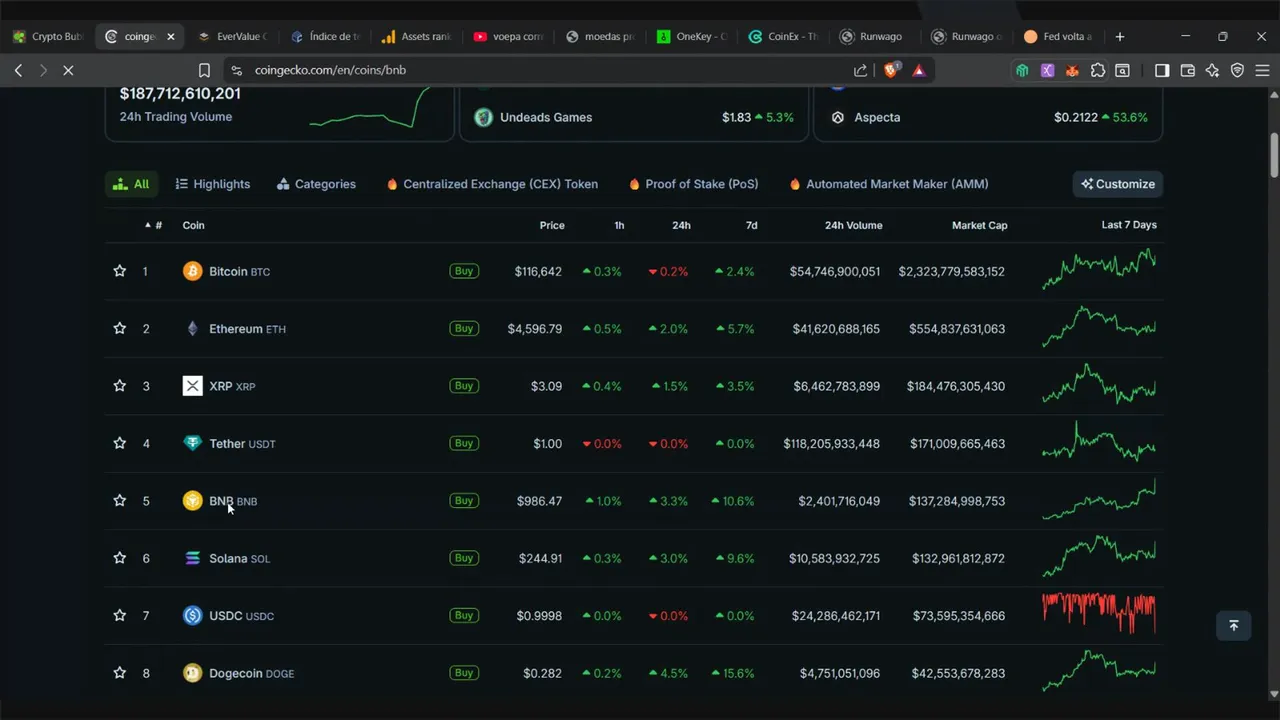This screenshot has width=1280, height=720.
Task: Open the browser hamburger menu
Action: (1263, 70)
